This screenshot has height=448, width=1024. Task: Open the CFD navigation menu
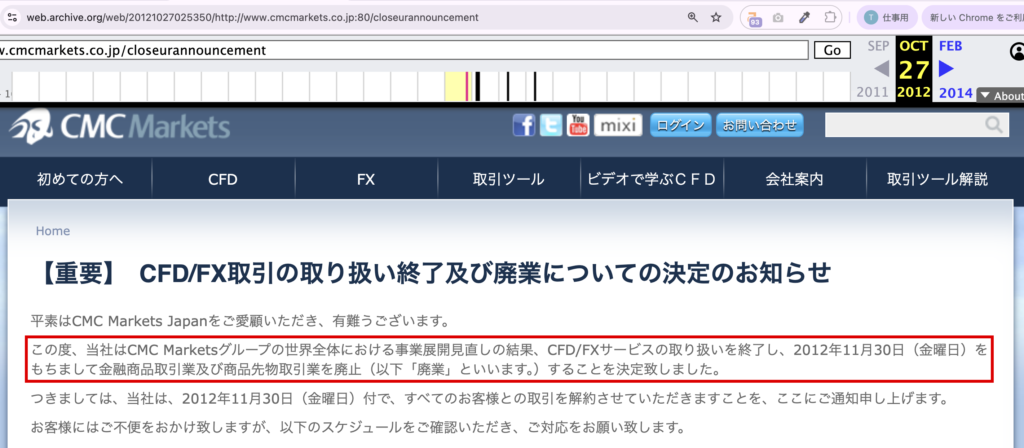(x=223, y=179)
